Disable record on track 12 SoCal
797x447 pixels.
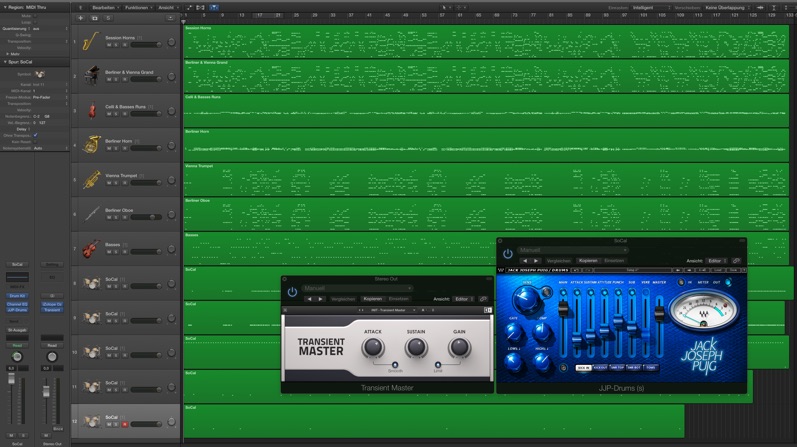[124, 424]
